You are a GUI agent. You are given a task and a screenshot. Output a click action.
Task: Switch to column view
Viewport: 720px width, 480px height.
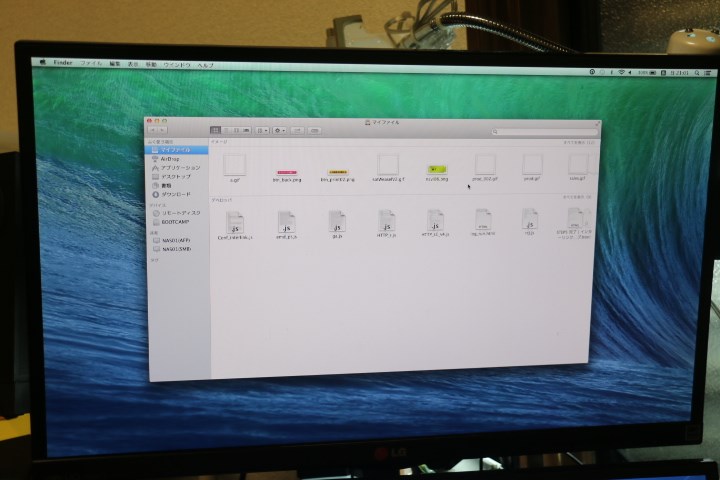click(236, 130)
